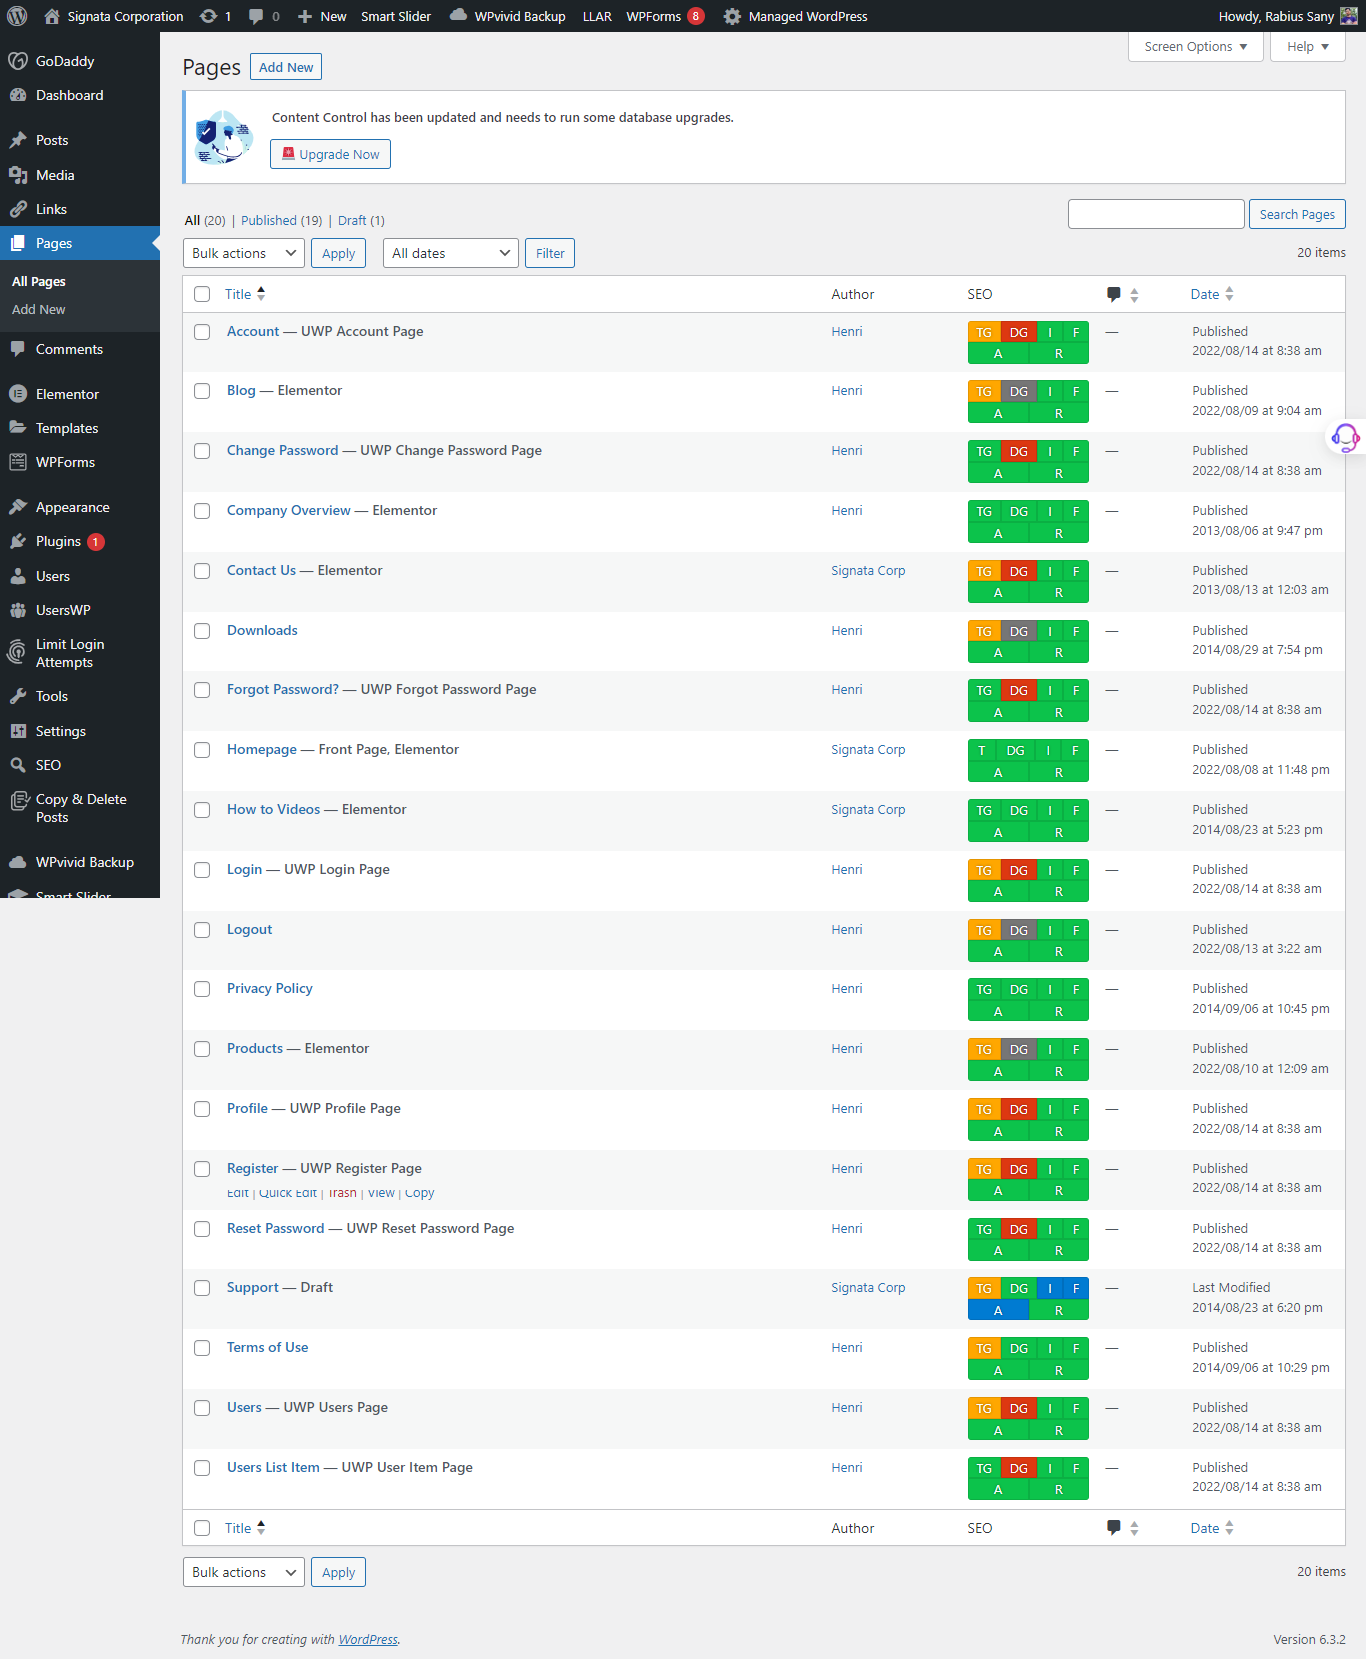Expand the All dates filter dropdown

(451, 253)
